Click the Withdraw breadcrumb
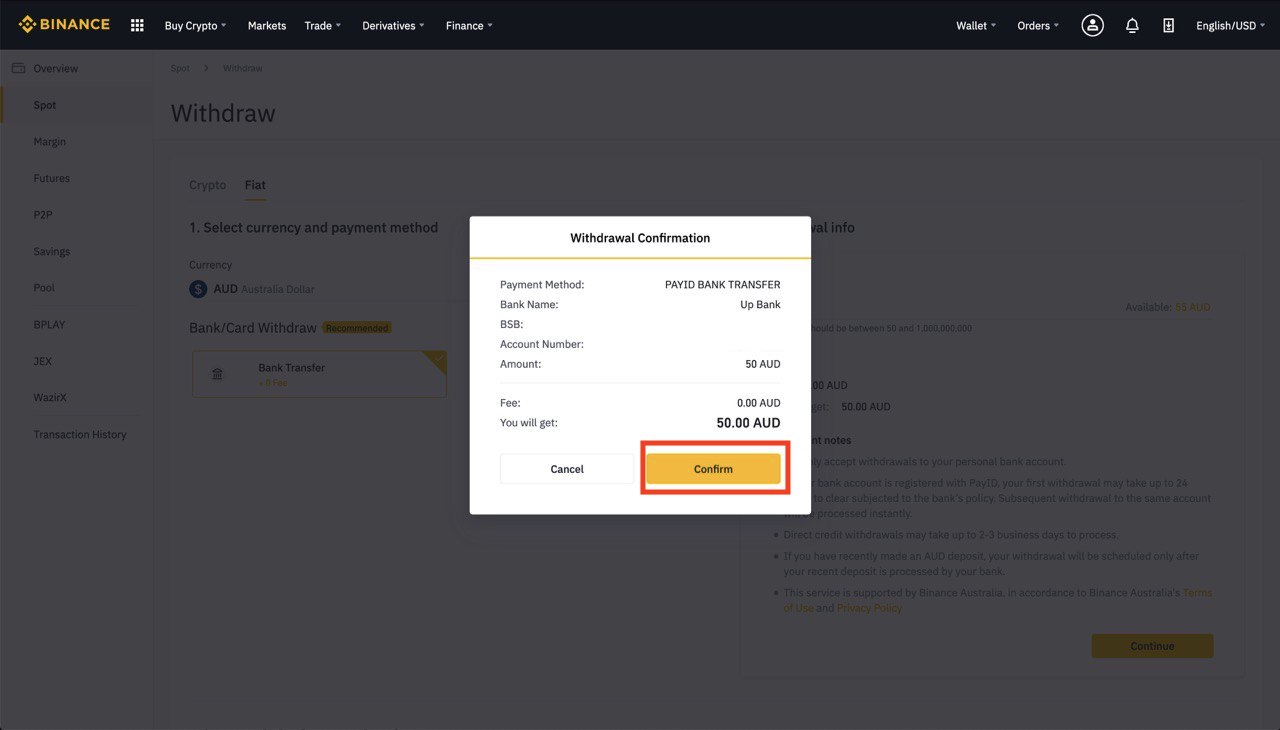Viewport: 1280px width, 730px height. [x=243, y=68]
